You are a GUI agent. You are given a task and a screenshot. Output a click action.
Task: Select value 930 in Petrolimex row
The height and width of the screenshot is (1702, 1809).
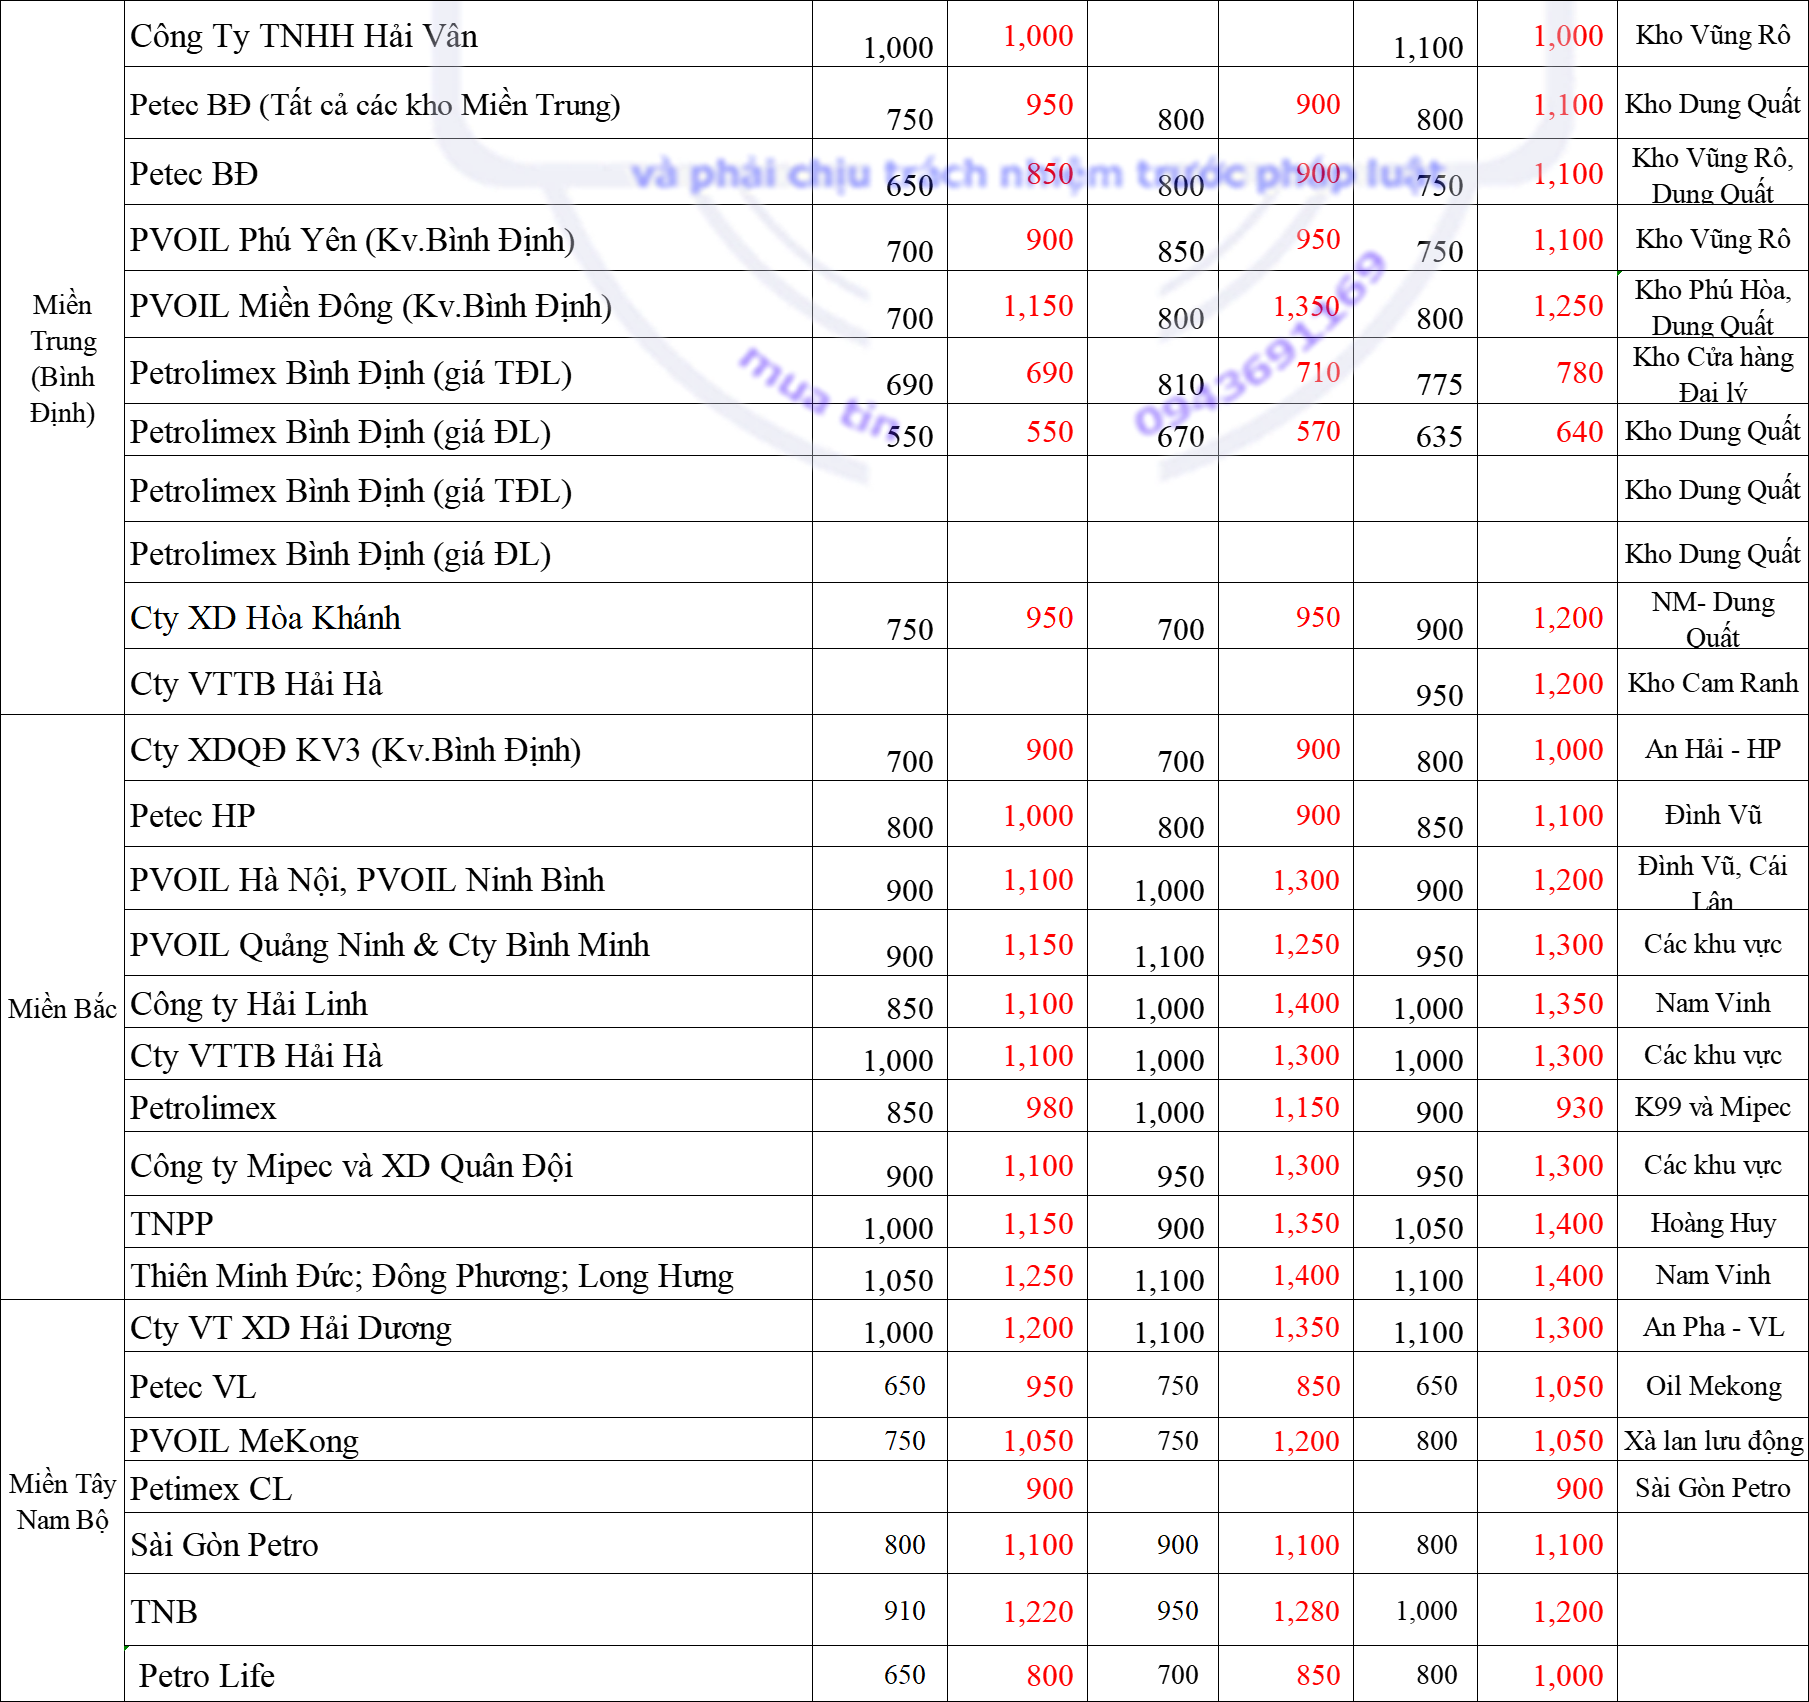[x=1579, y=1108]
